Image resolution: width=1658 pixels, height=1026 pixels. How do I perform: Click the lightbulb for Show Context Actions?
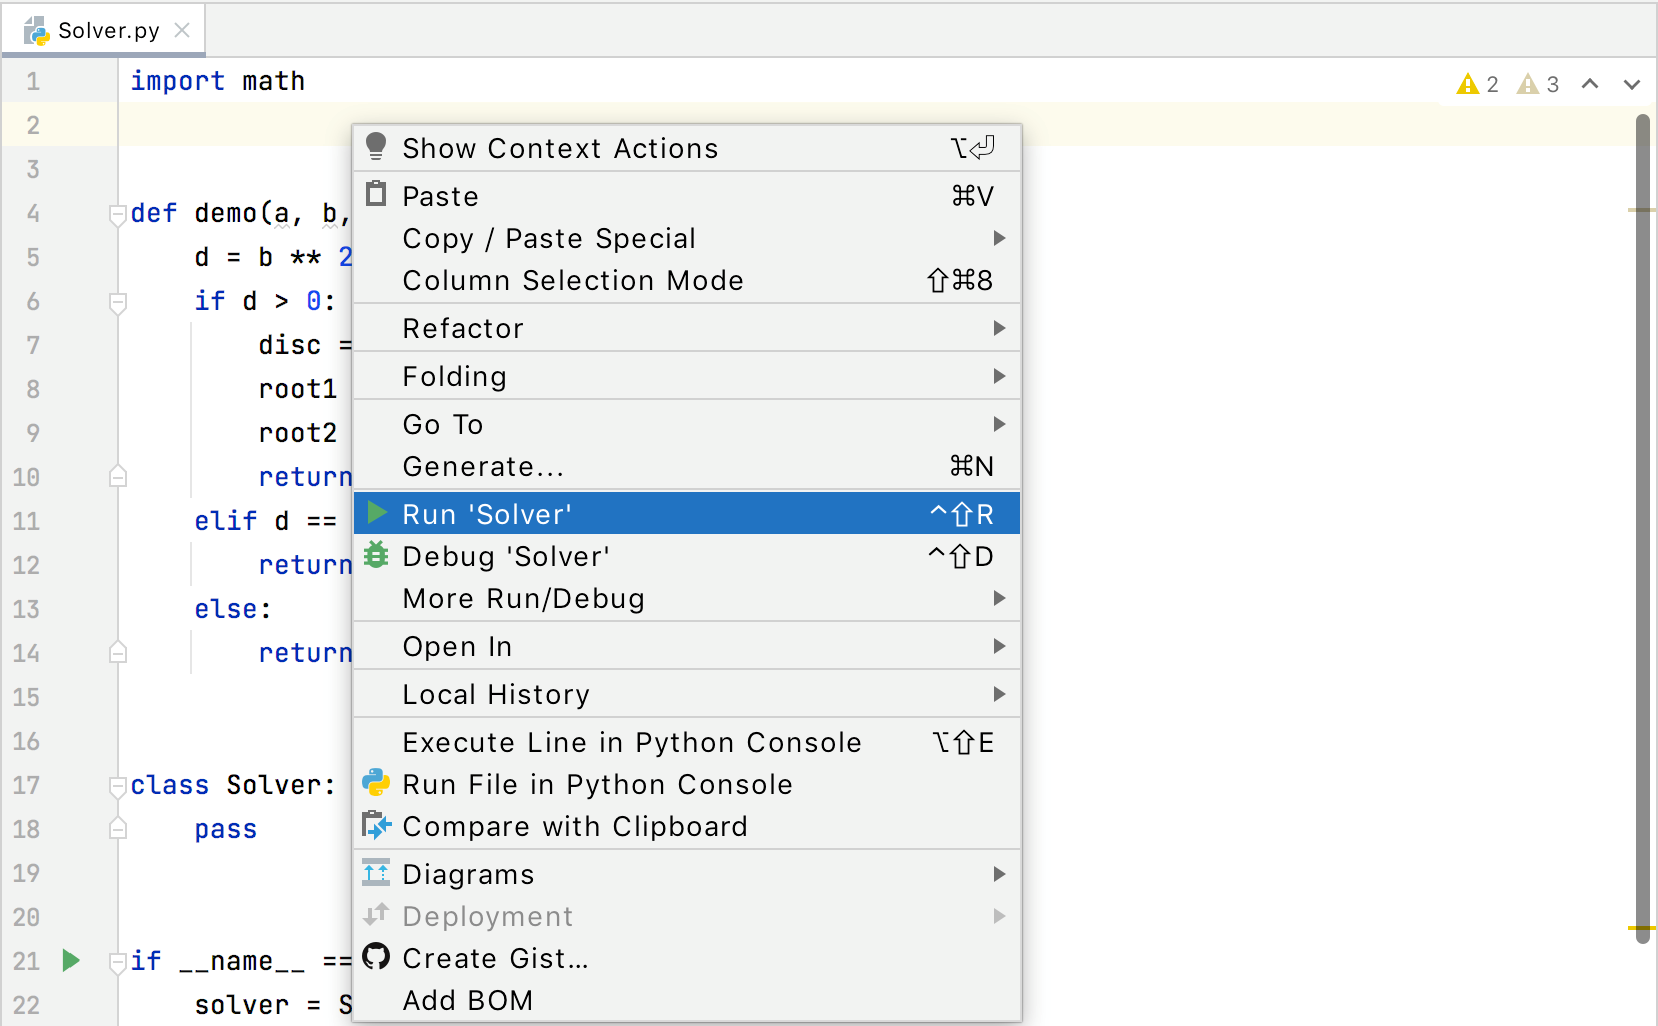click(376, 146)
